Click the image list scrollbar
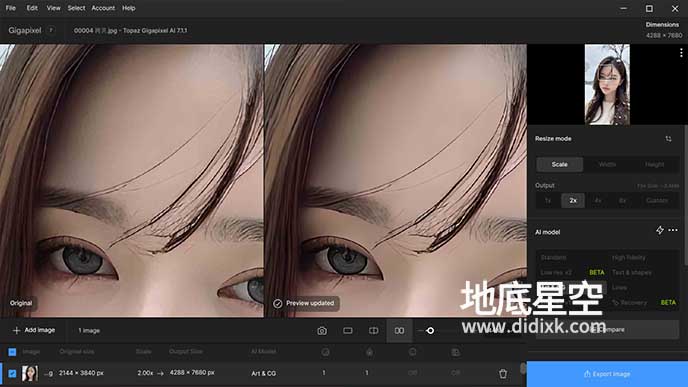 [523, 368]
